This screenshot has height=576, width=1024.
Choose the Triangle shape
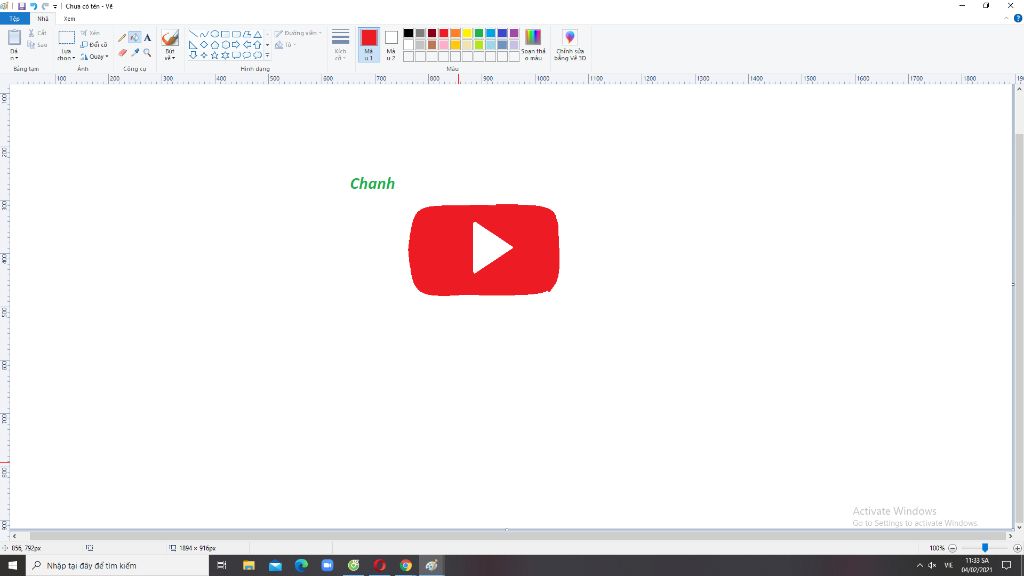(257, 34)
